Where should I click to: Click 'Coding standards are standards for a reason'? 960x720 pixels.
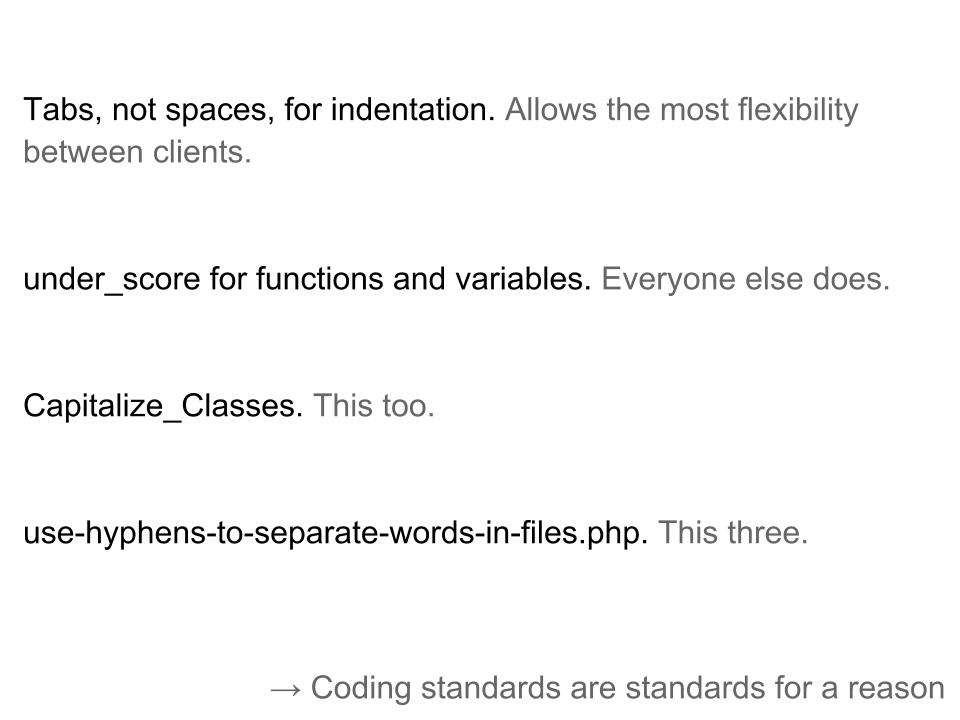pyautogui.click(x=628, y=688)
